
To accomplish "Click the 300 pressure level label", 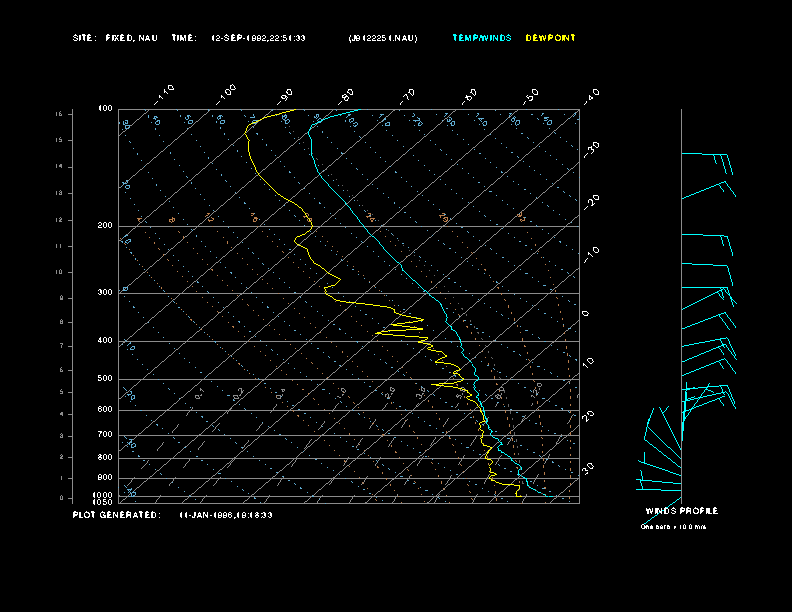I will [105, 293].
